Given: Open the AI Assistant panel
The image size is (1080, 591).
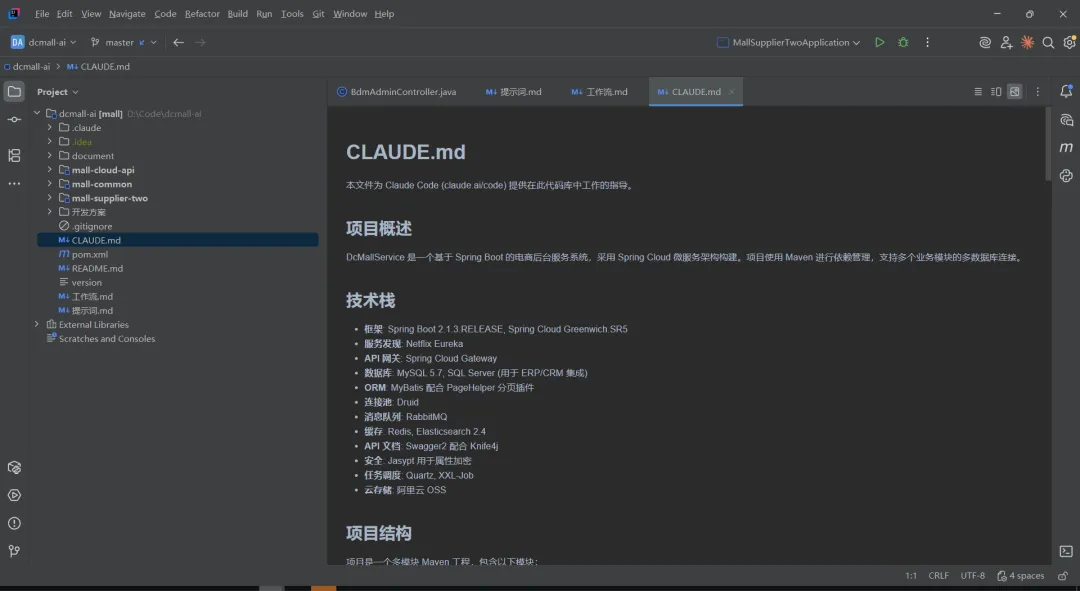Looking at the screenshot, I should point(1066,120).
